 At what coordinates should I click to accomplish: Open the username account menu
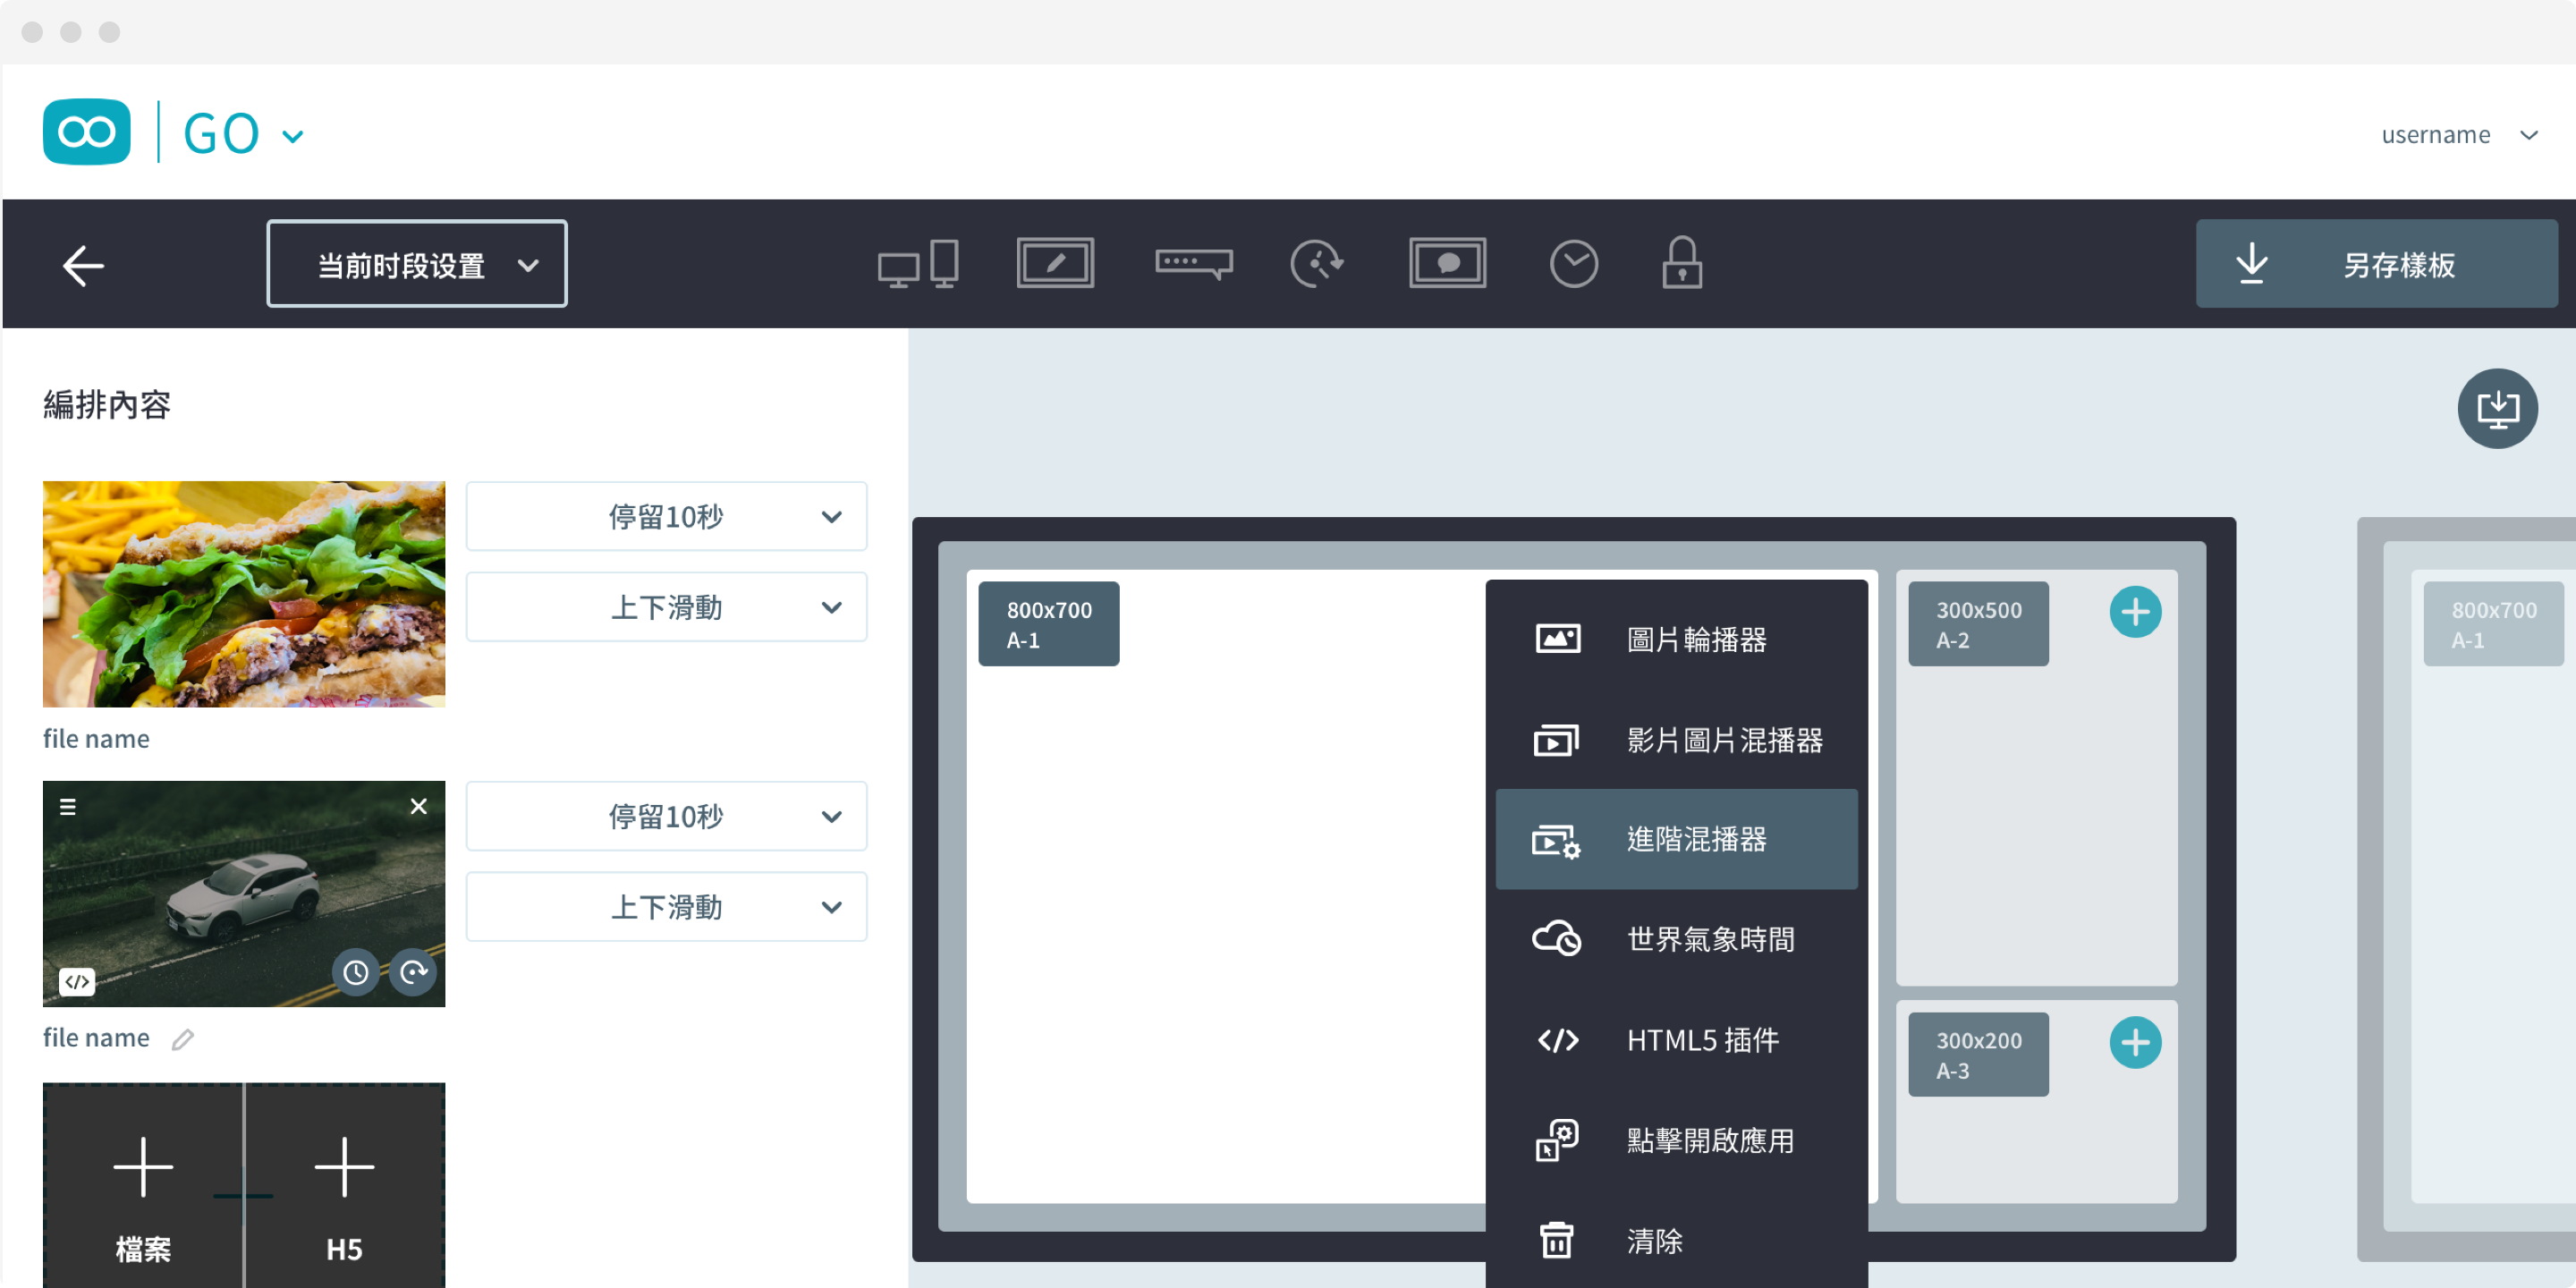point(2457,135)
